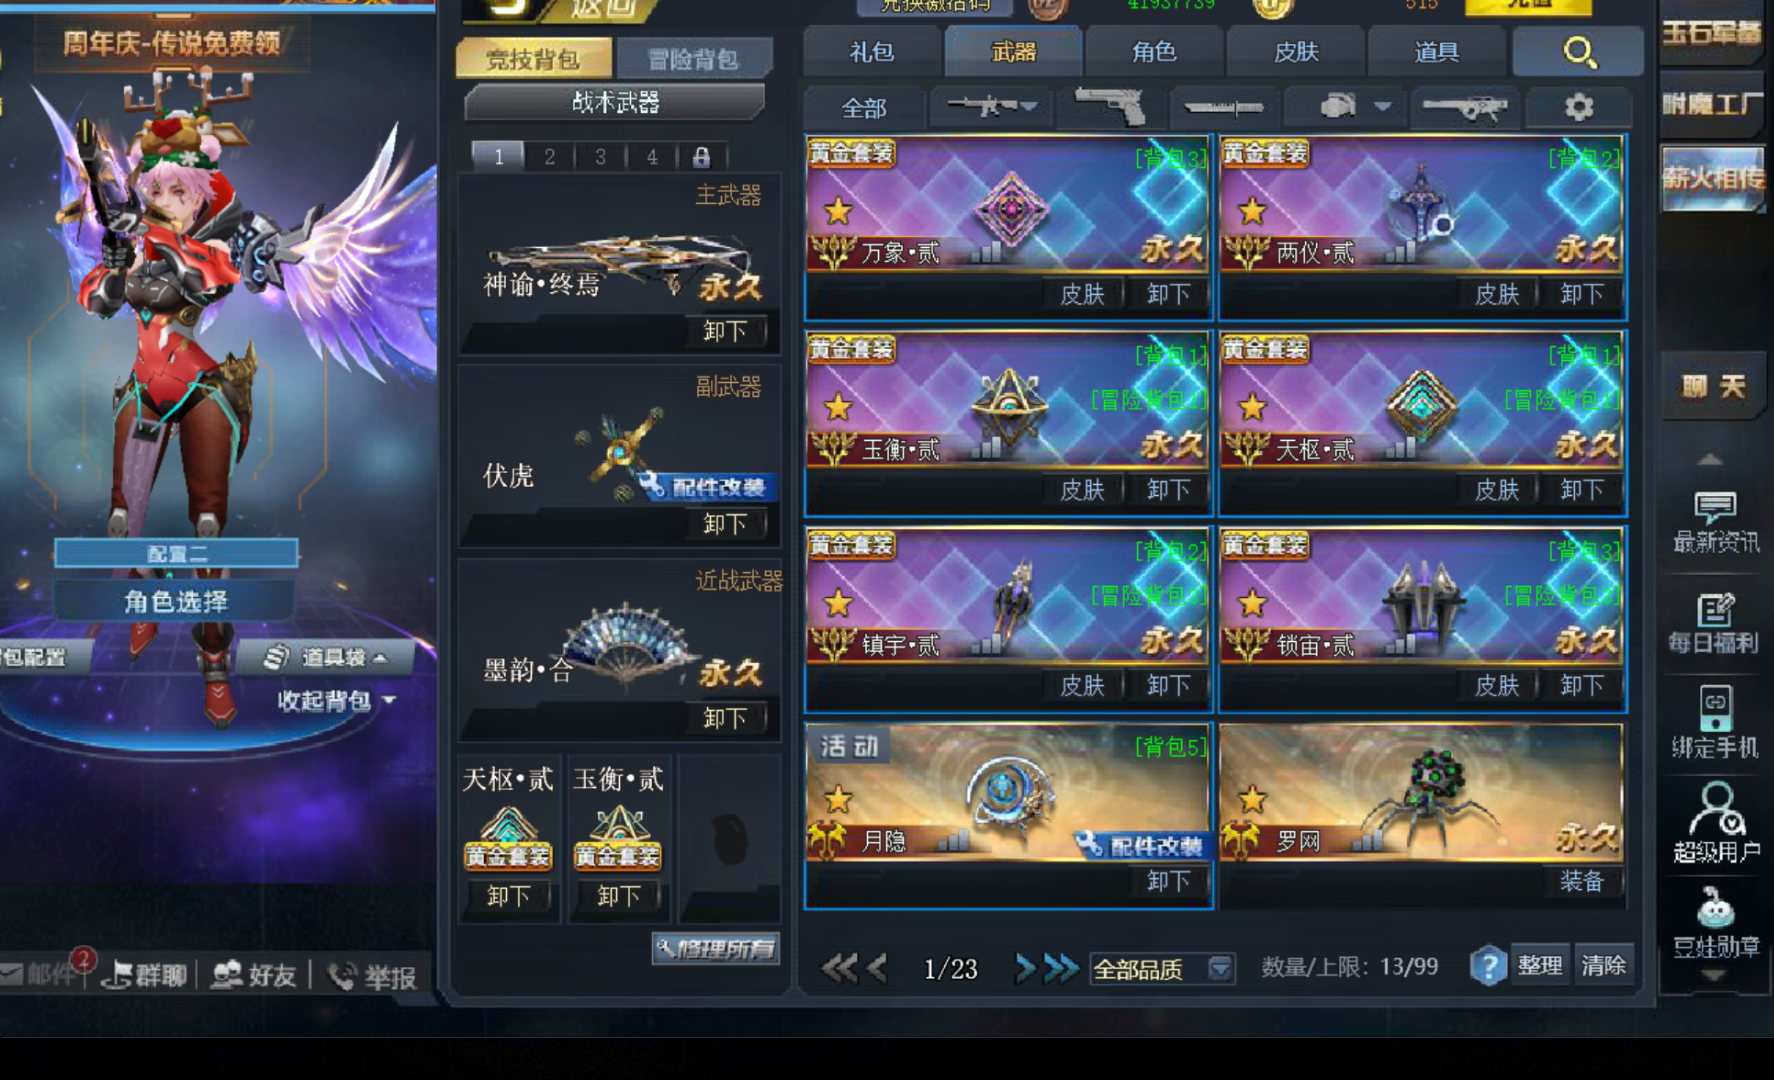
Task: Select loadout slot 2
Action: (x=549, y=157)
